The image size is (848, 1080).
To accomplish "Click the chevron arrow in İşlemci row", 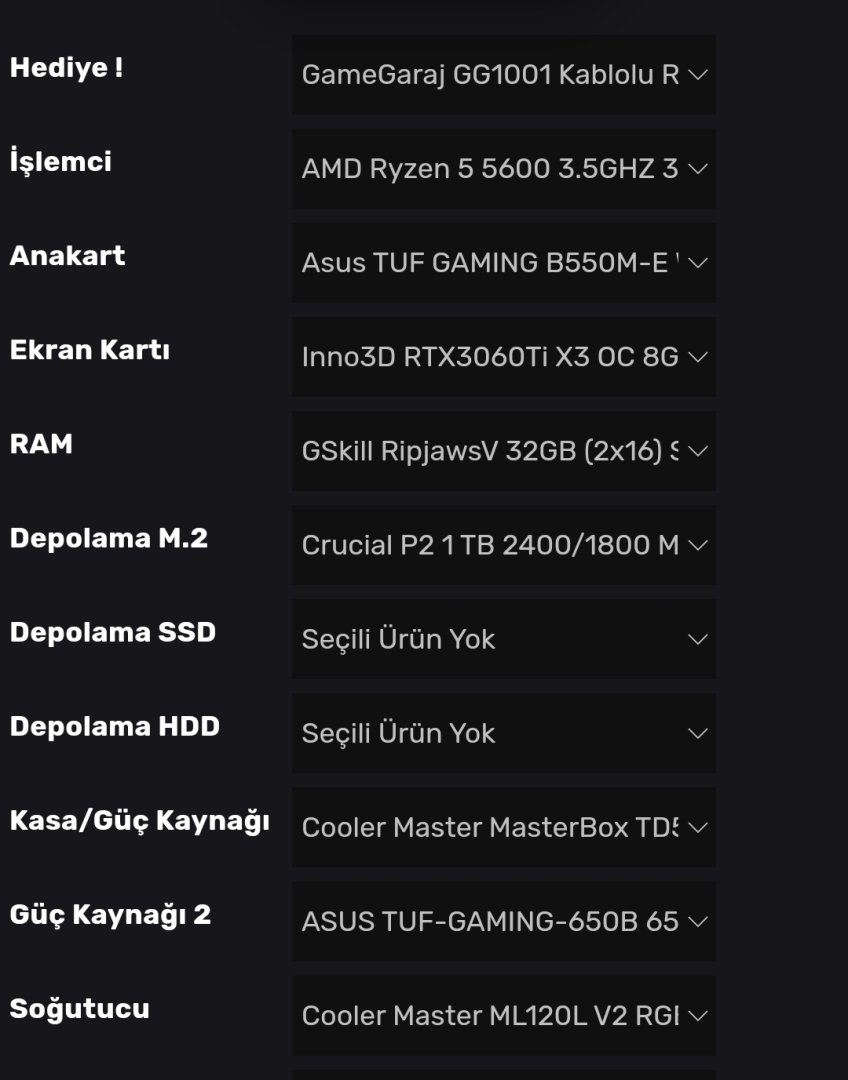I will coord(698,169).
